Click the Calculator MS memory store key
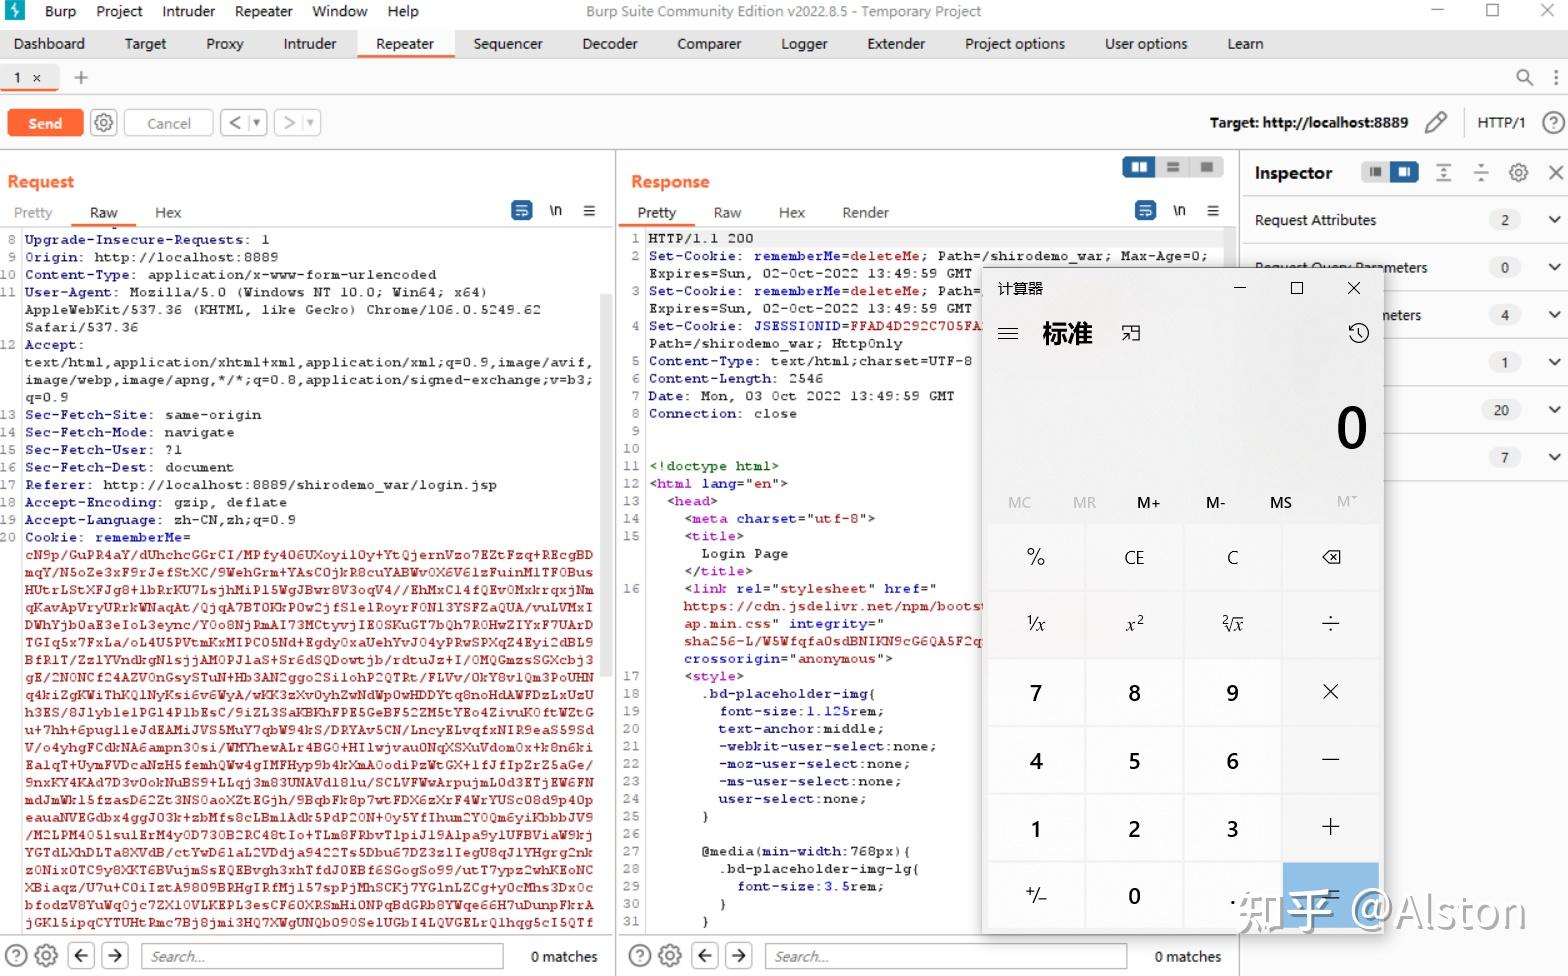 tap(1281, 502)
